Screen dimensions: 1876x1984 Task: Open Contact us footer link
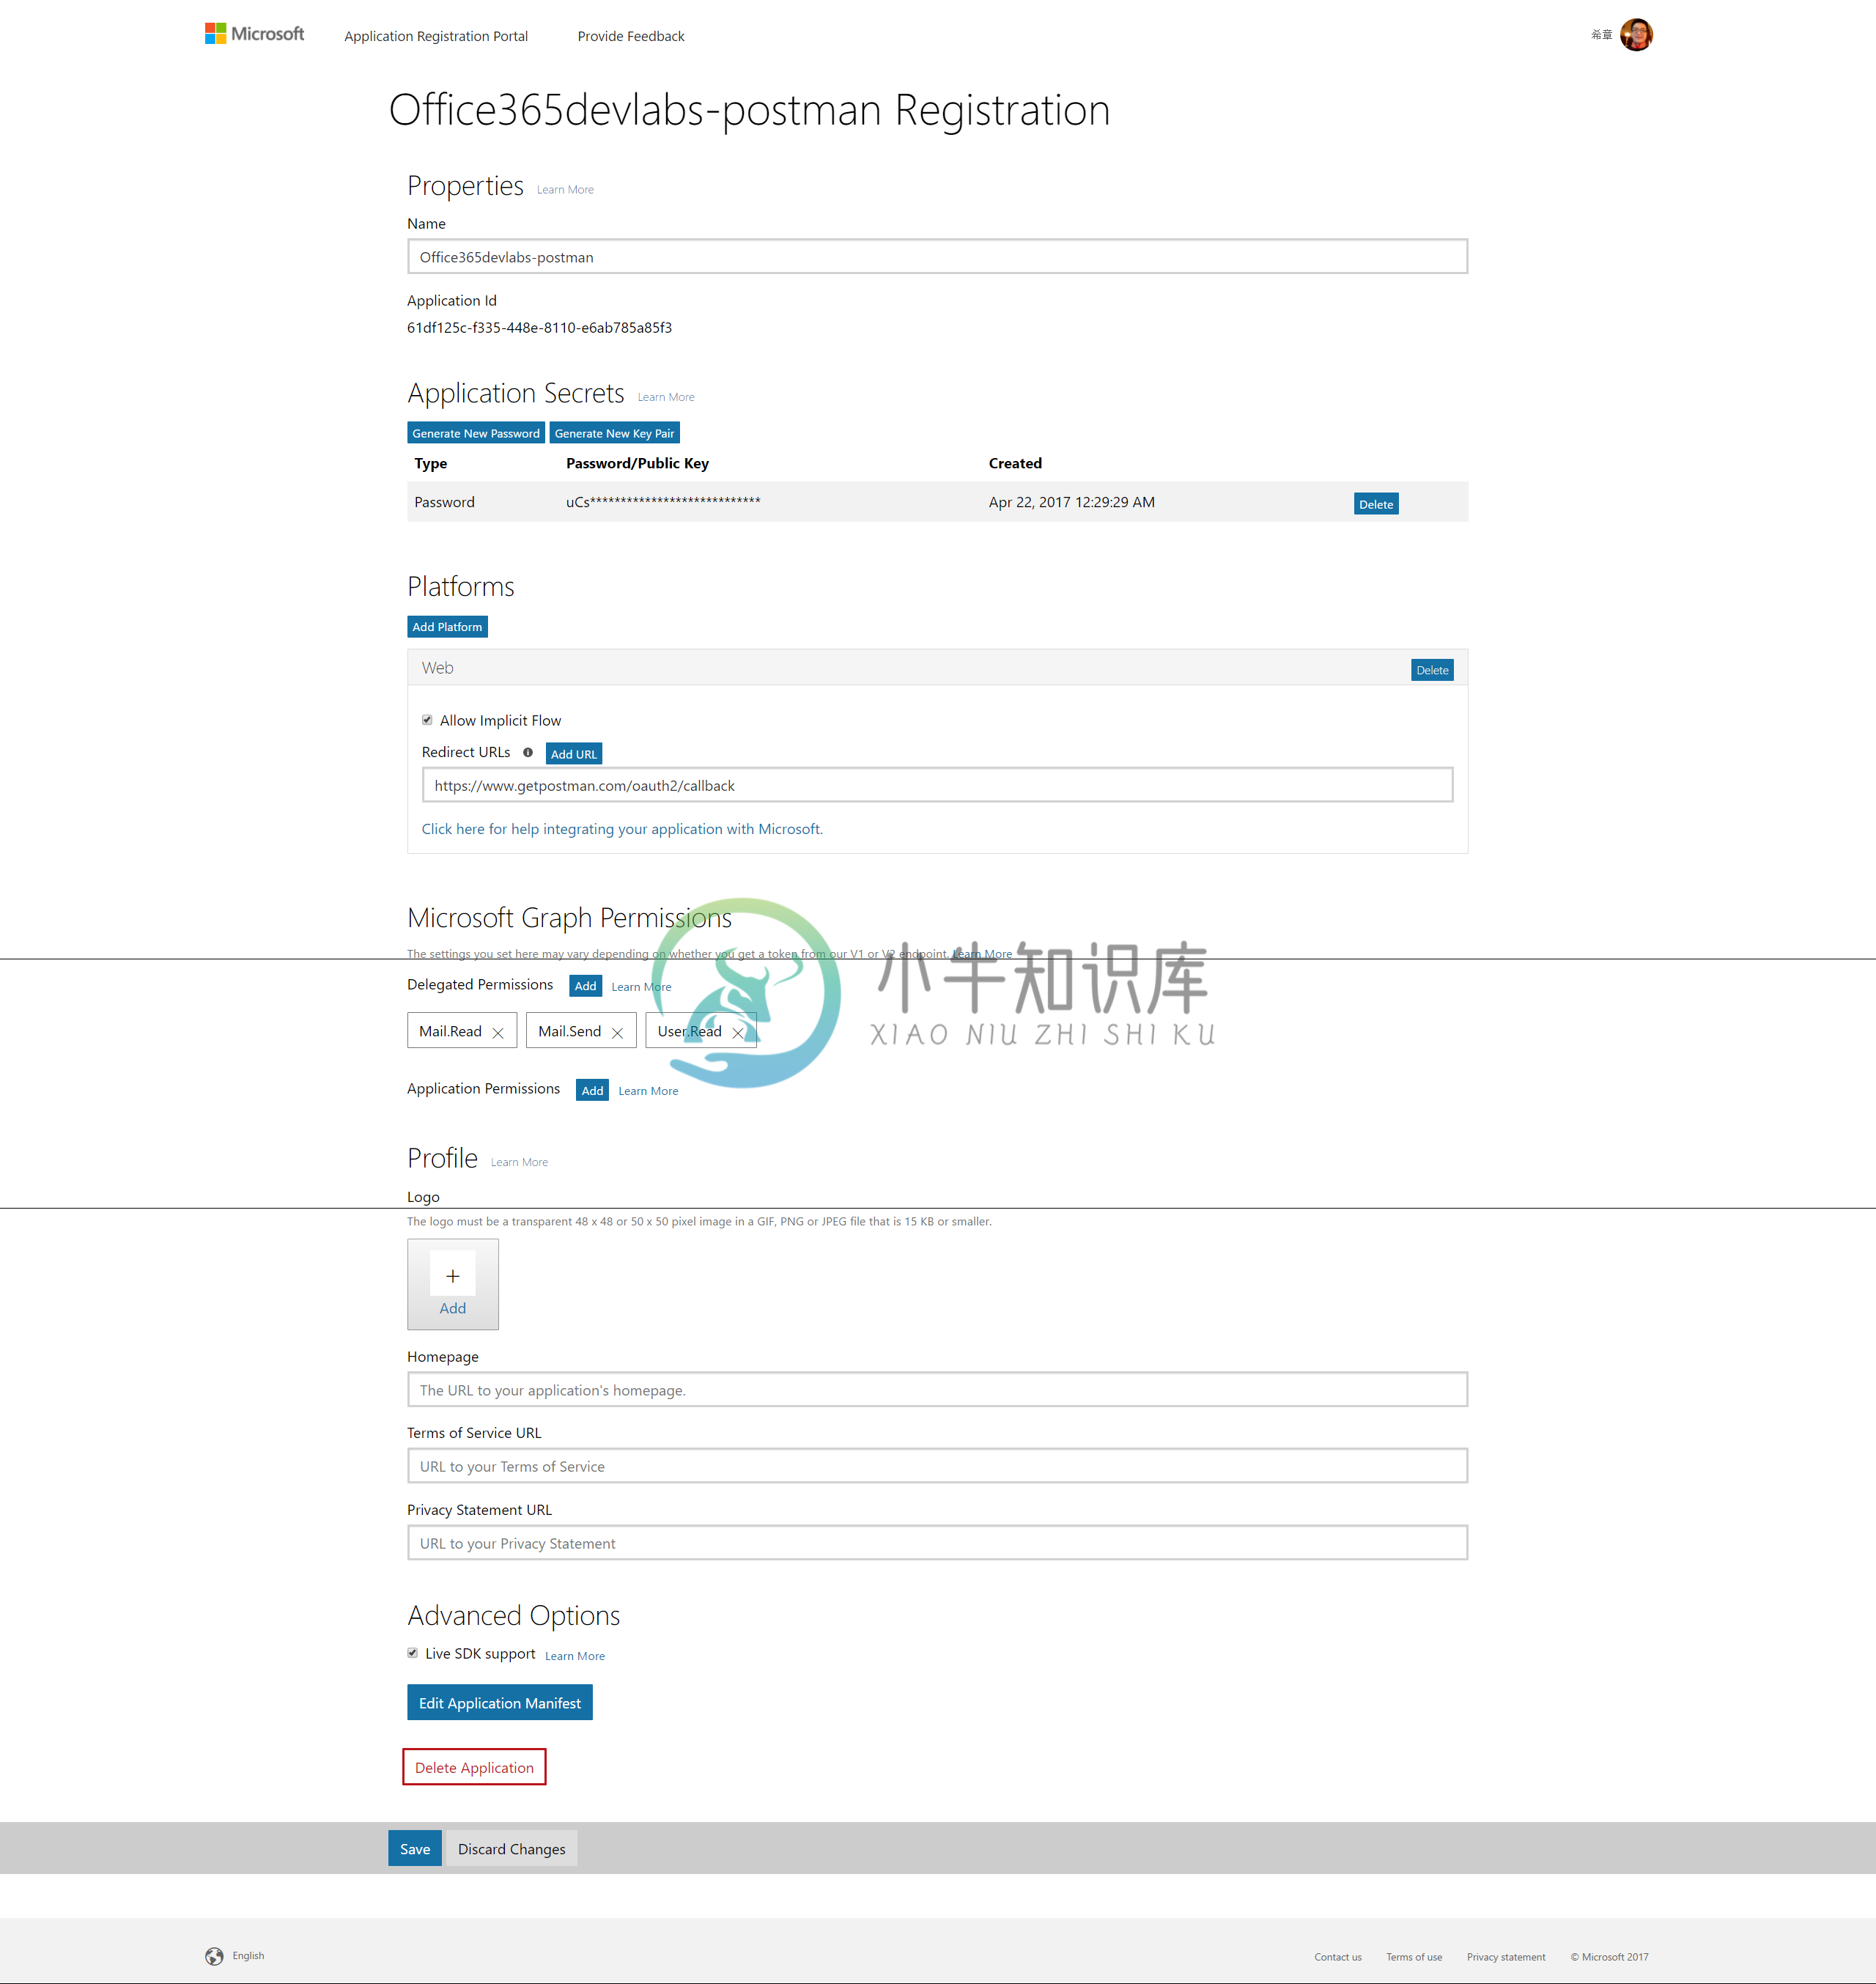point(1337,1957)
